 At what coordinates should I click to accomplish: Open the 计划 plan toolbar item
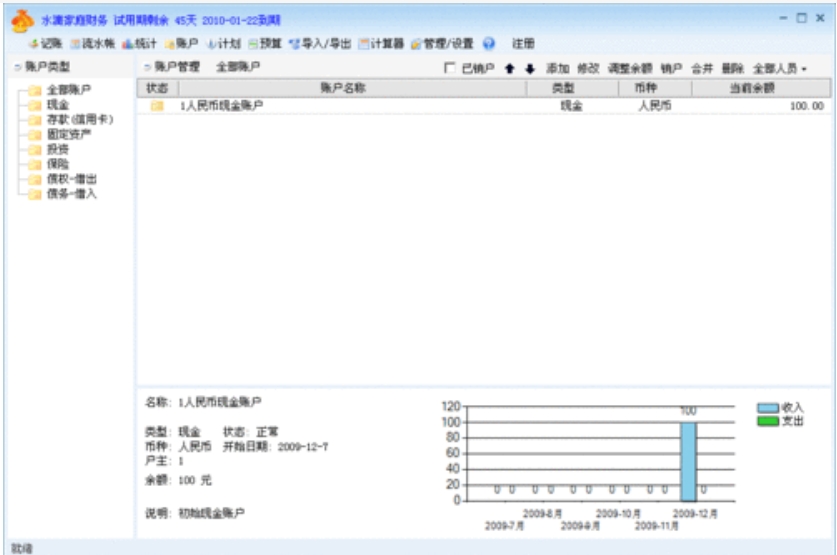click(x=224, y=44)
